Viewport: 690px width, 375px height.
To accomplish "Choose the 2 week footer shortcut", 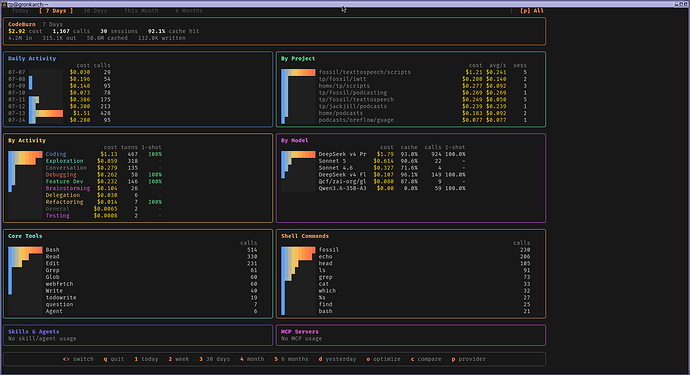I will (x=178, y=359).
